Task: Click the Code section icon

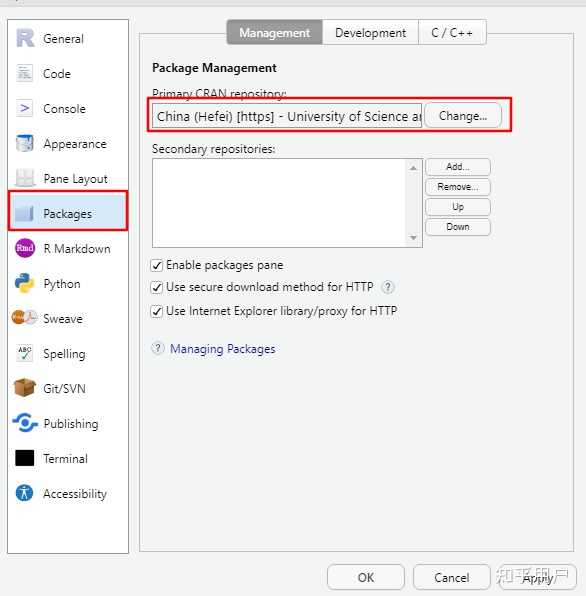Action: tap(25, 73)
